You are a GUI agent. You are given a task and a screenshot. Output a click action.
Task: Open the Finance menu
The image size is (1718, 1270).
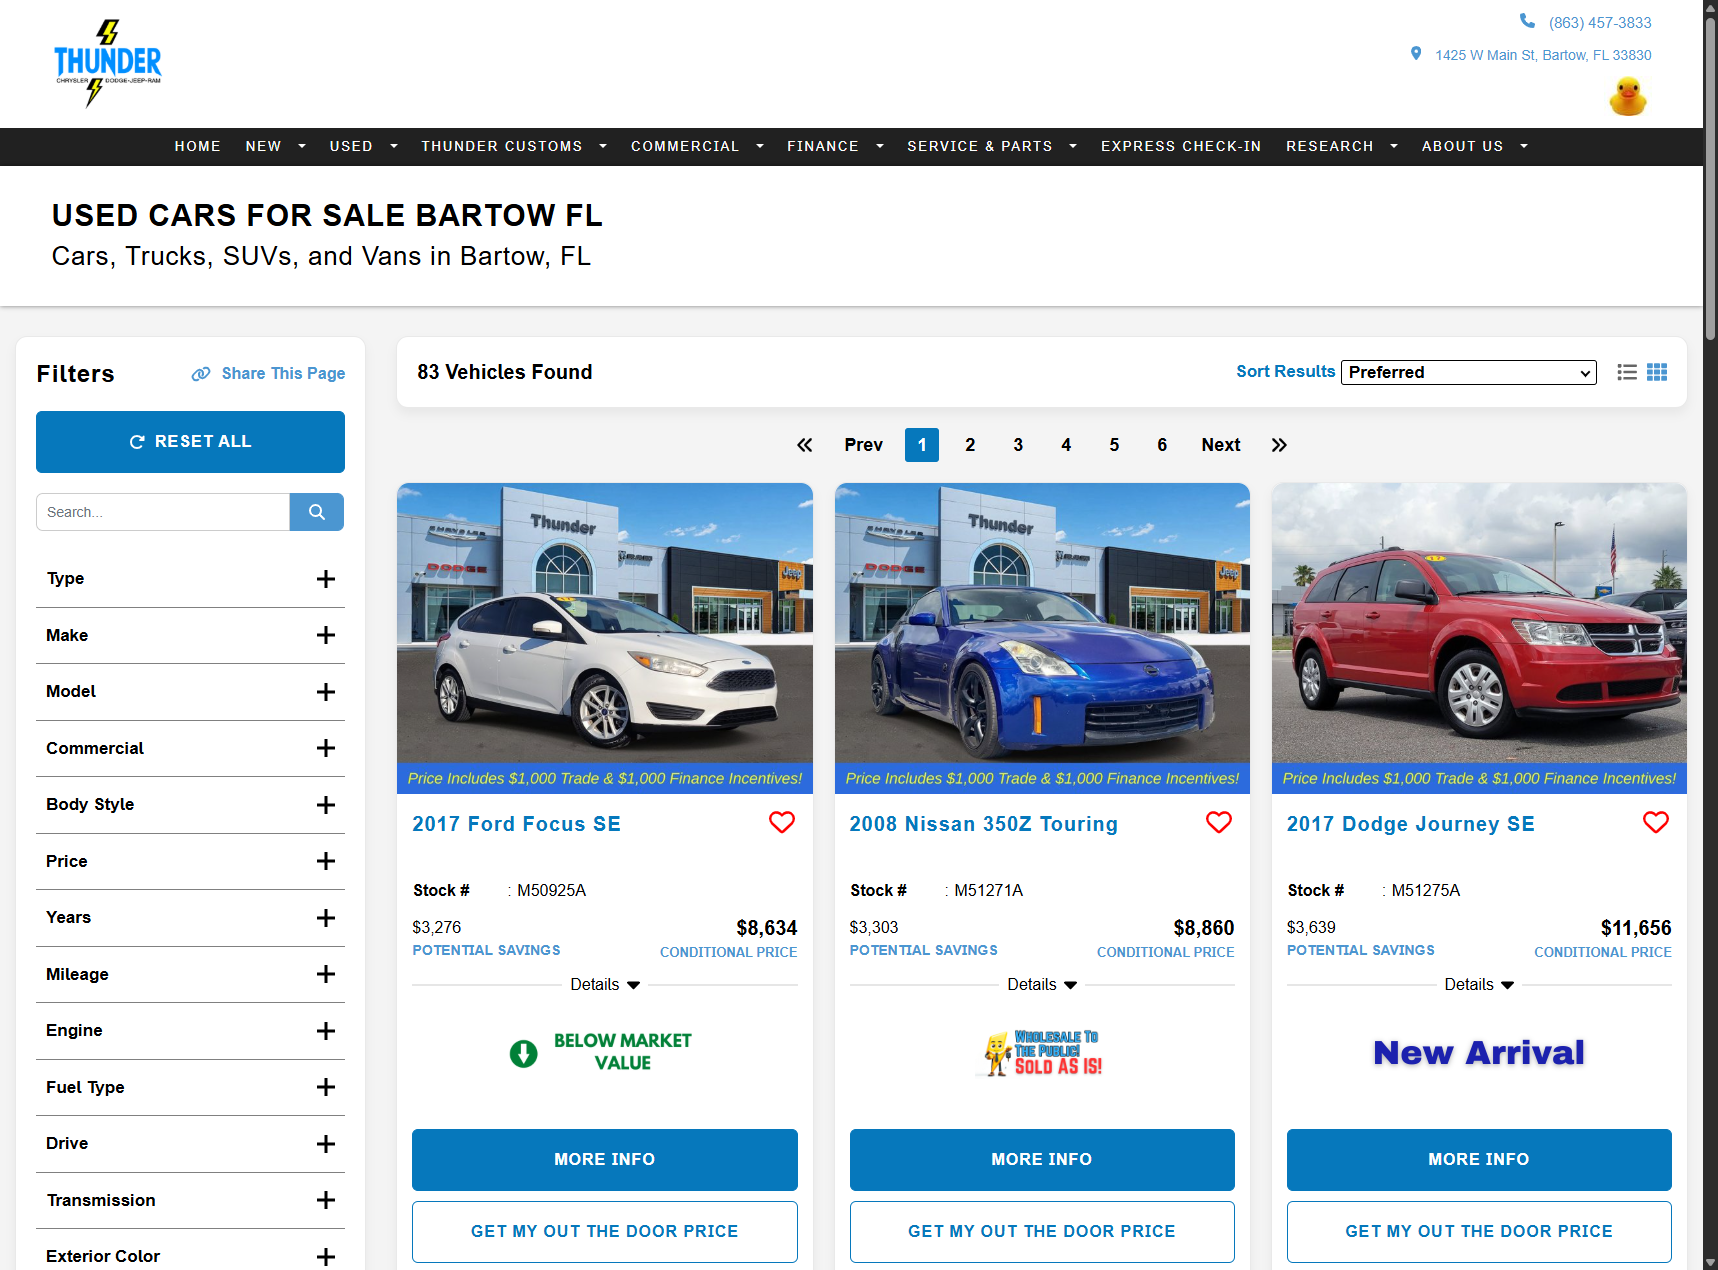click(835, 146)
